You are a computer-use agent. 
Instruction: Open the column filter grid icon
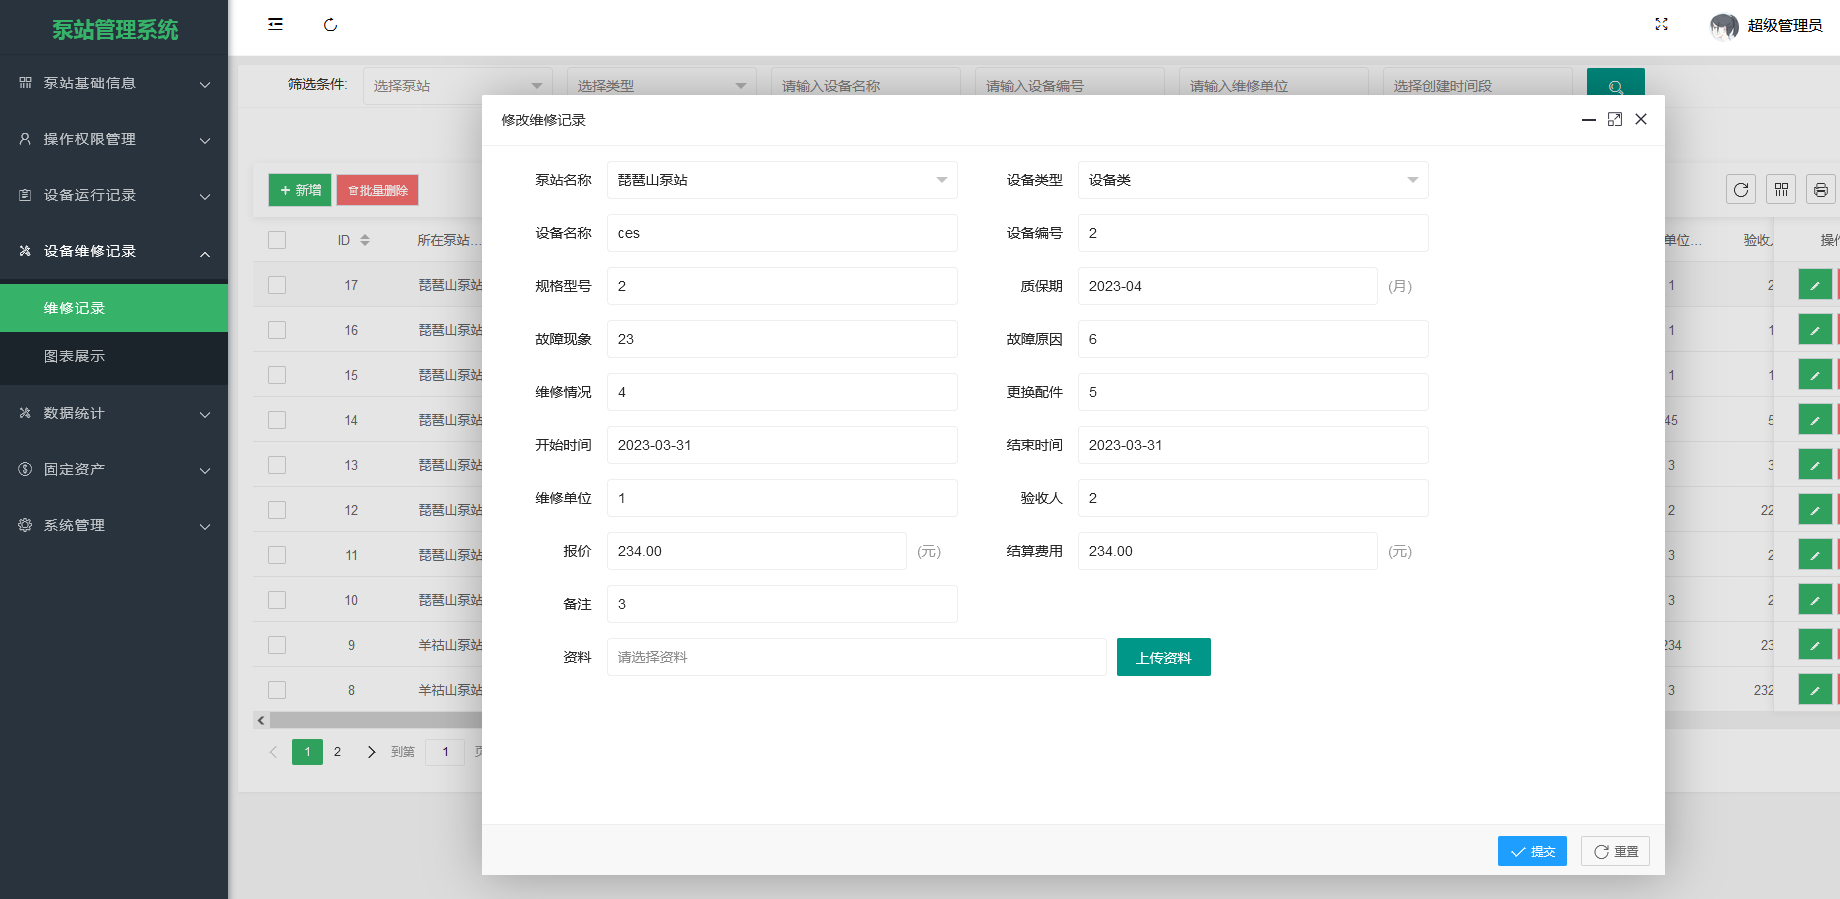[x=1781, y=190]
